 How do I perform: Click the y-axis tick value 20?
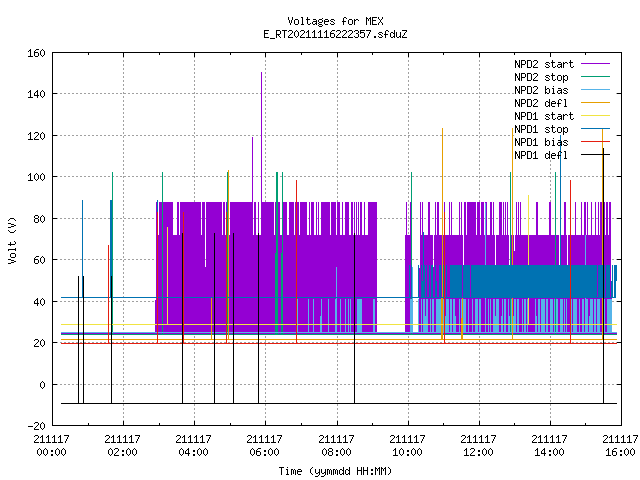(39, 343)
